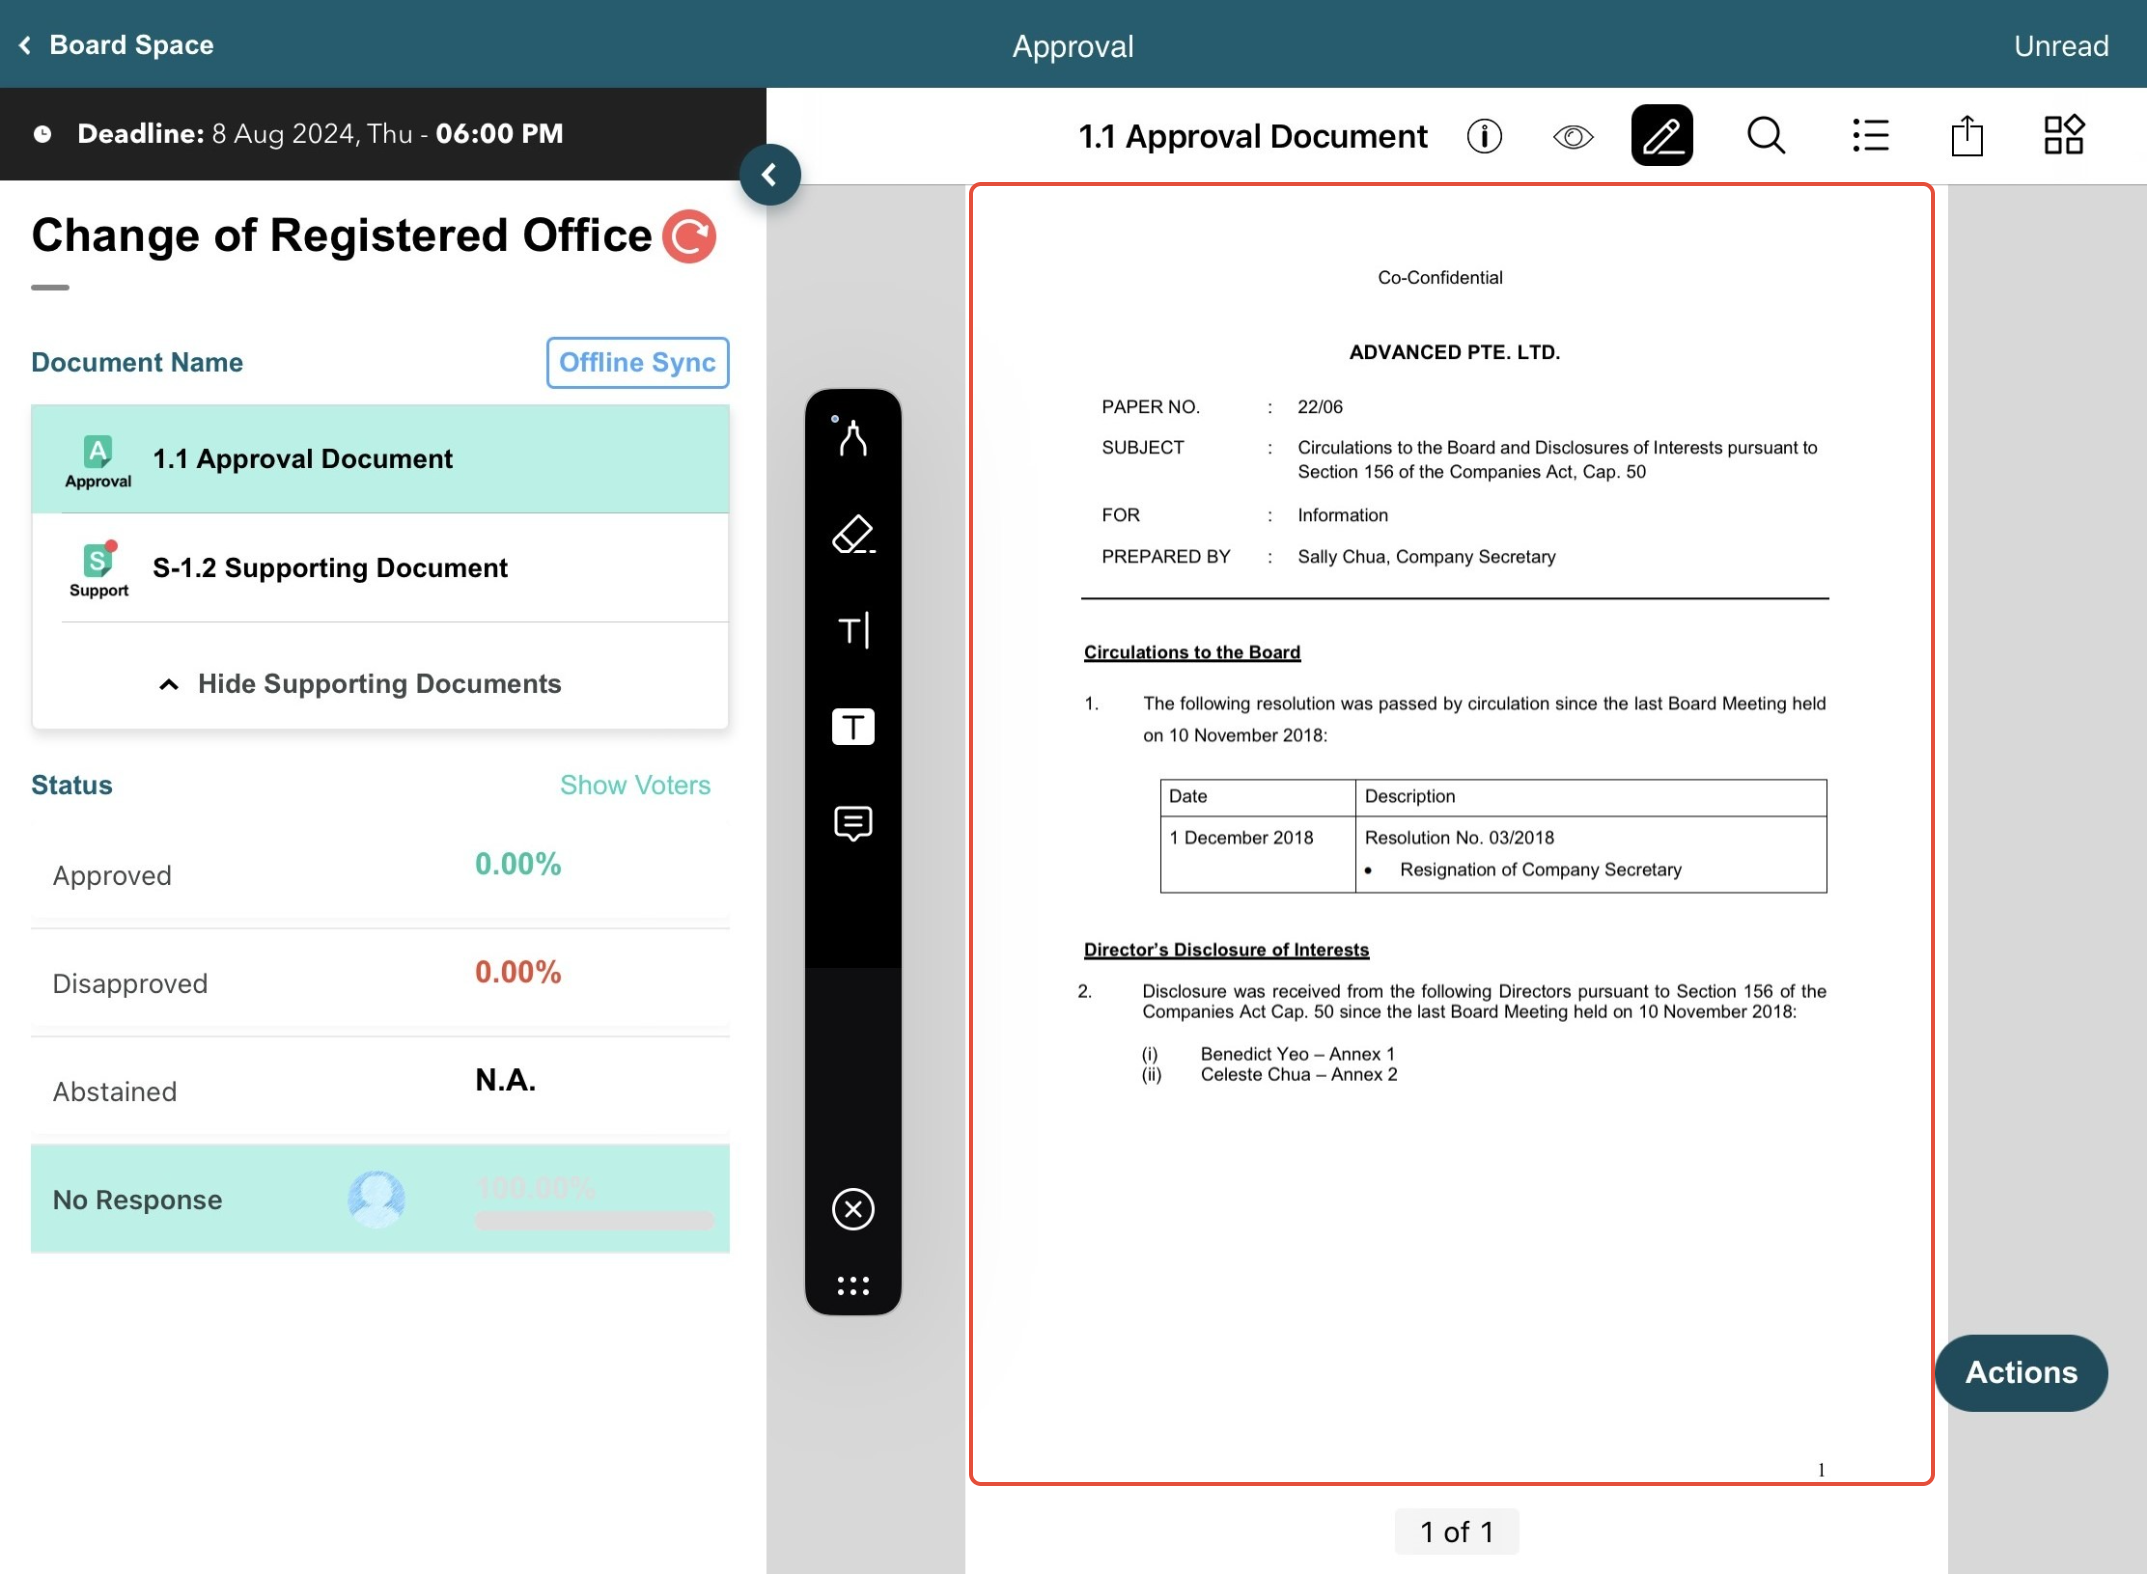Add a comment note annotation

coord(852,823)
